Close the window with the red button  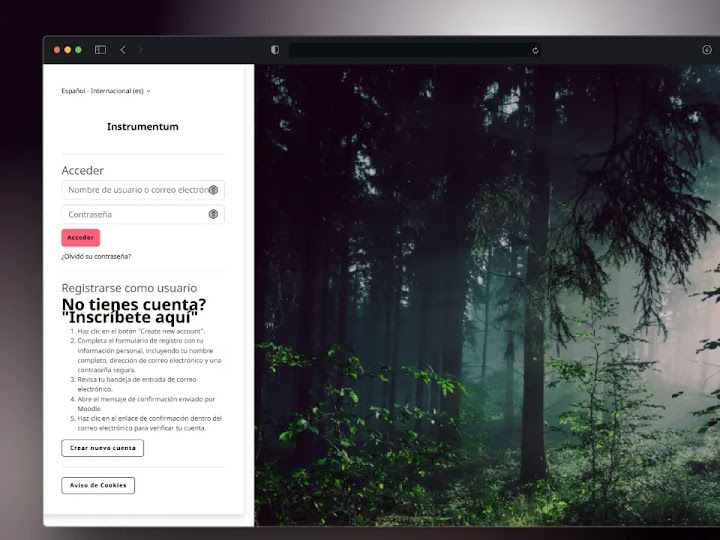[x=57, y=50]
